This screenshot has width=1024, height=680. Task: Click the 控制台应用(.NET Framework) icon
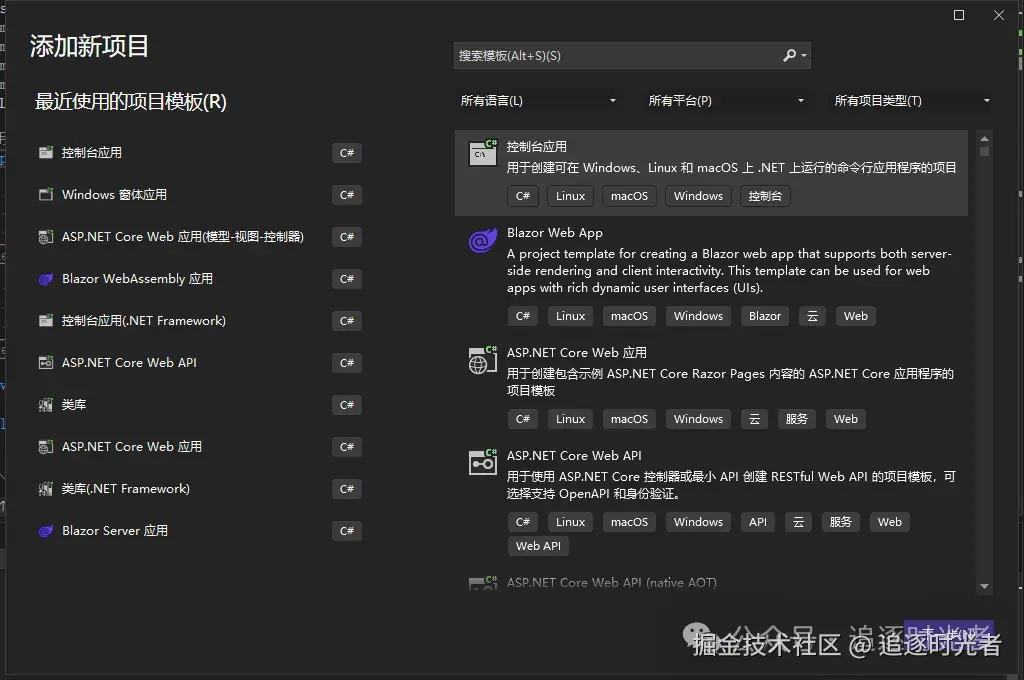tap(46, 321)
